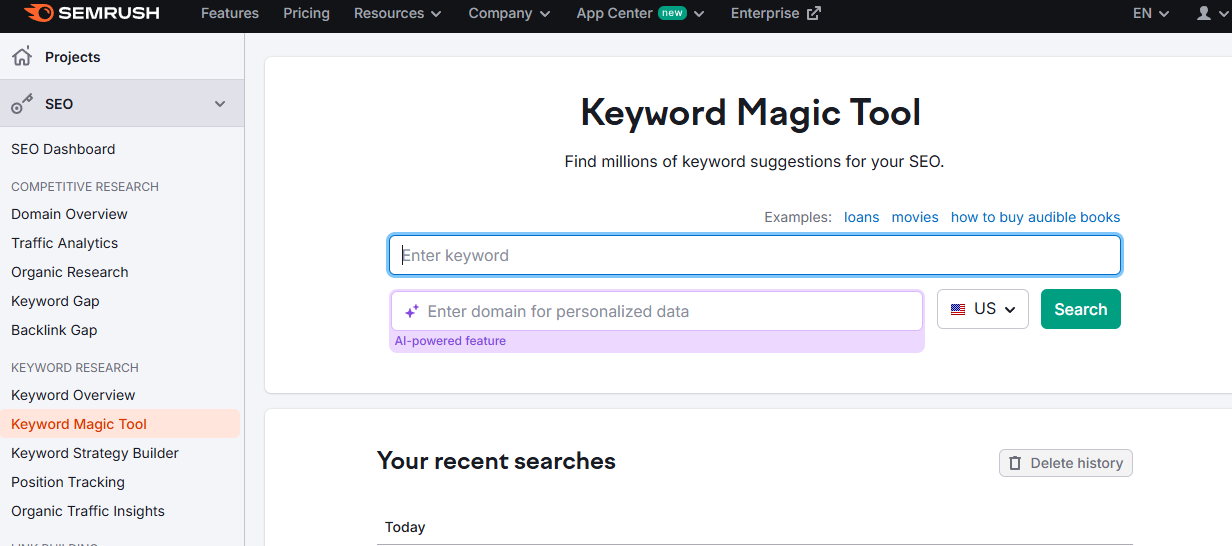Open Keyword Gap in sidebar

pyautogui.click(x=55, y=301)
